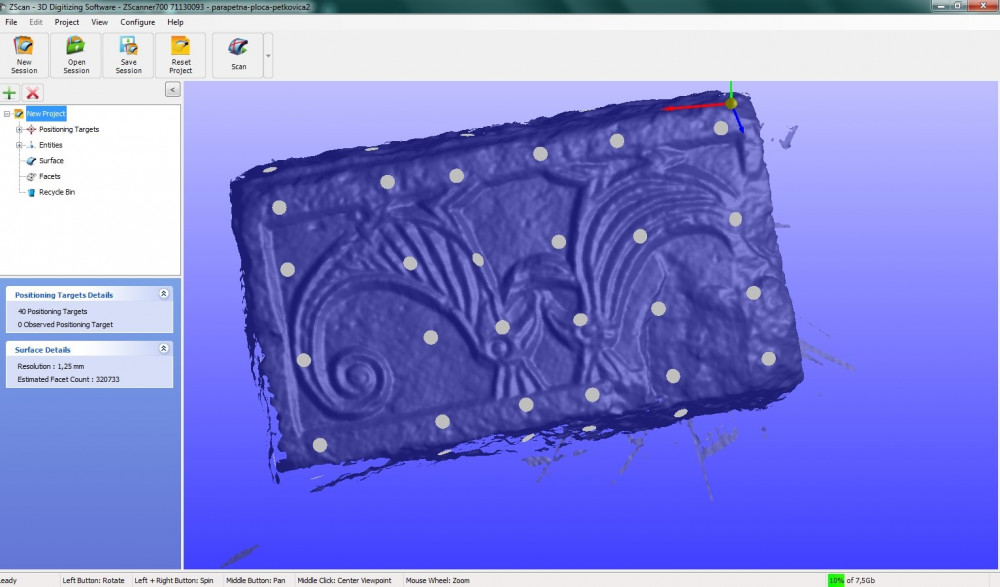The image size is (1000, 587).
Task: Collapse the Positioning Targets Details panel
Action: click(163, 295)
